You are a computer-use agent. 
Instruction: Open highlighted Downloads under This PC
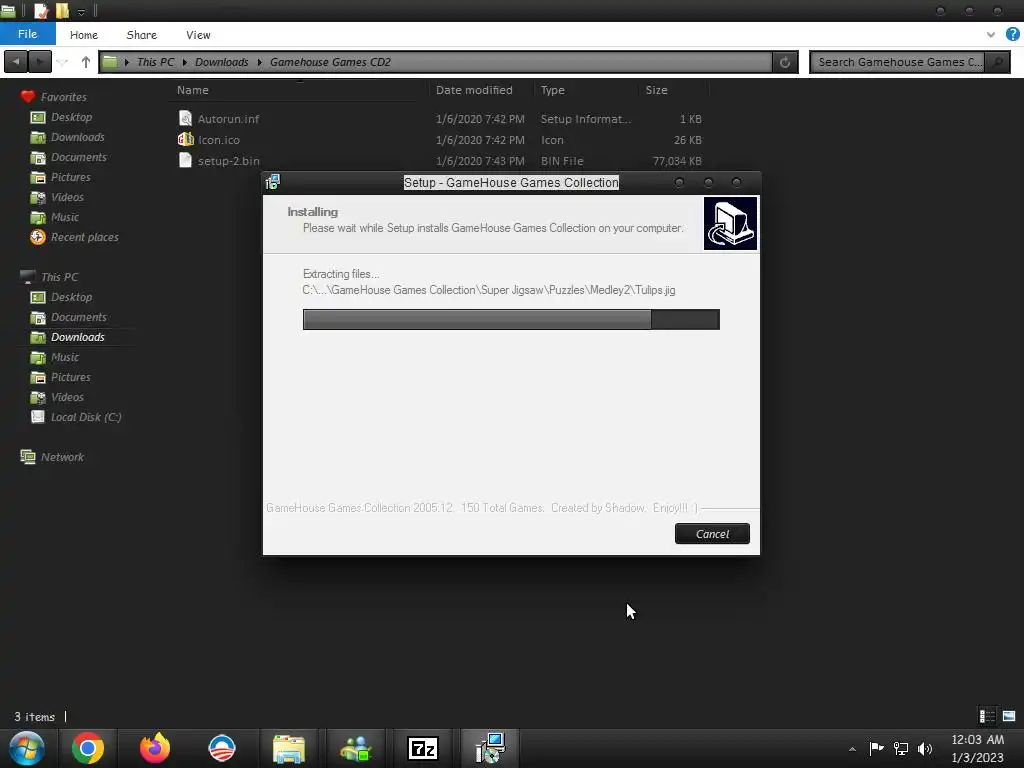tap(78, 337)
